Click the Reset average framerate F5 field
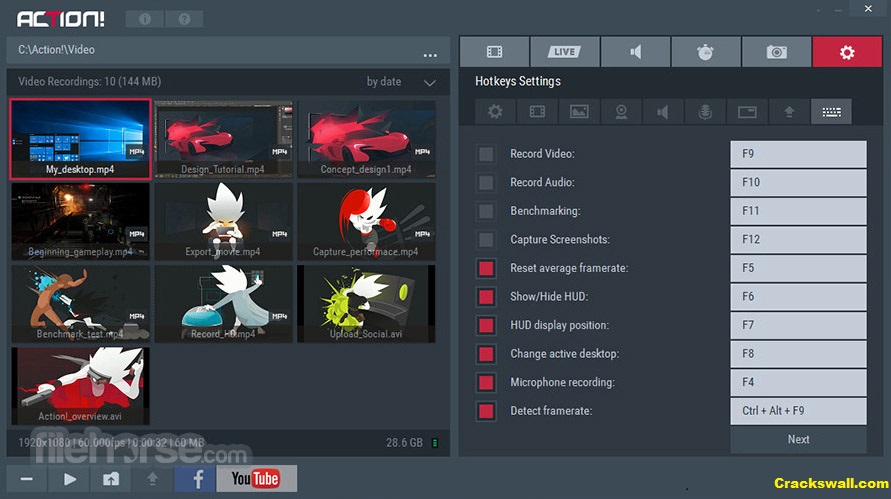This screenshot has height=499, width=891. pos(798,268)
